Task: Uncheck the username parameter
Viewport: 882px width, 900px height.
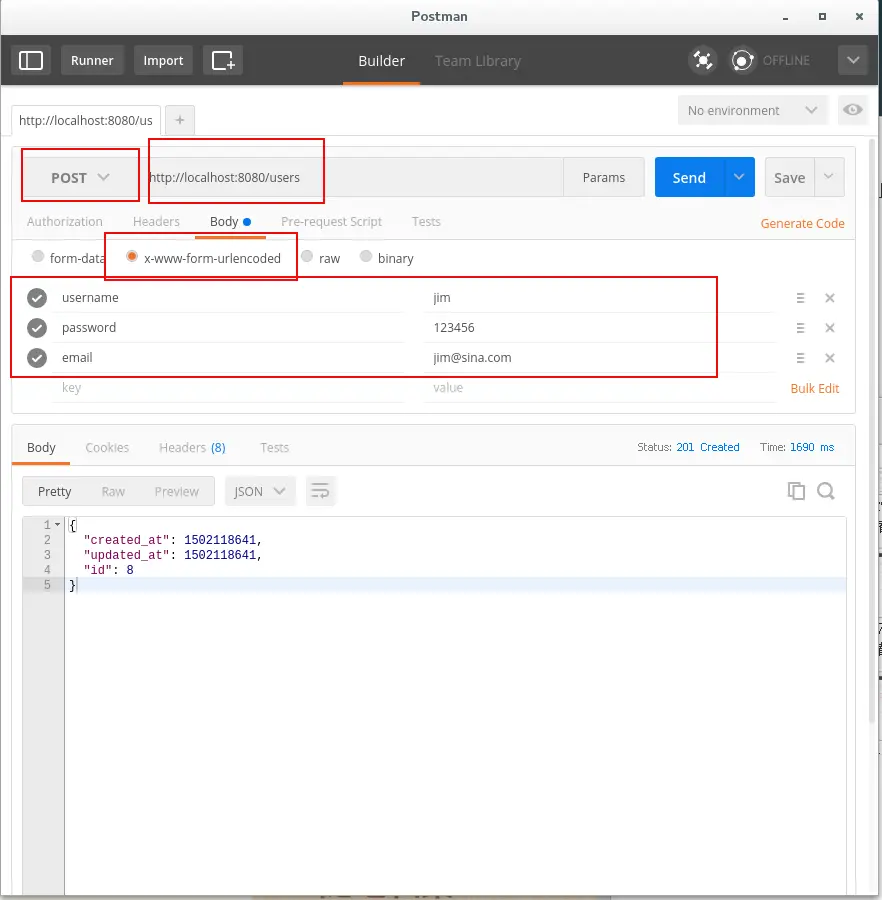Action: tap(37, 298)
